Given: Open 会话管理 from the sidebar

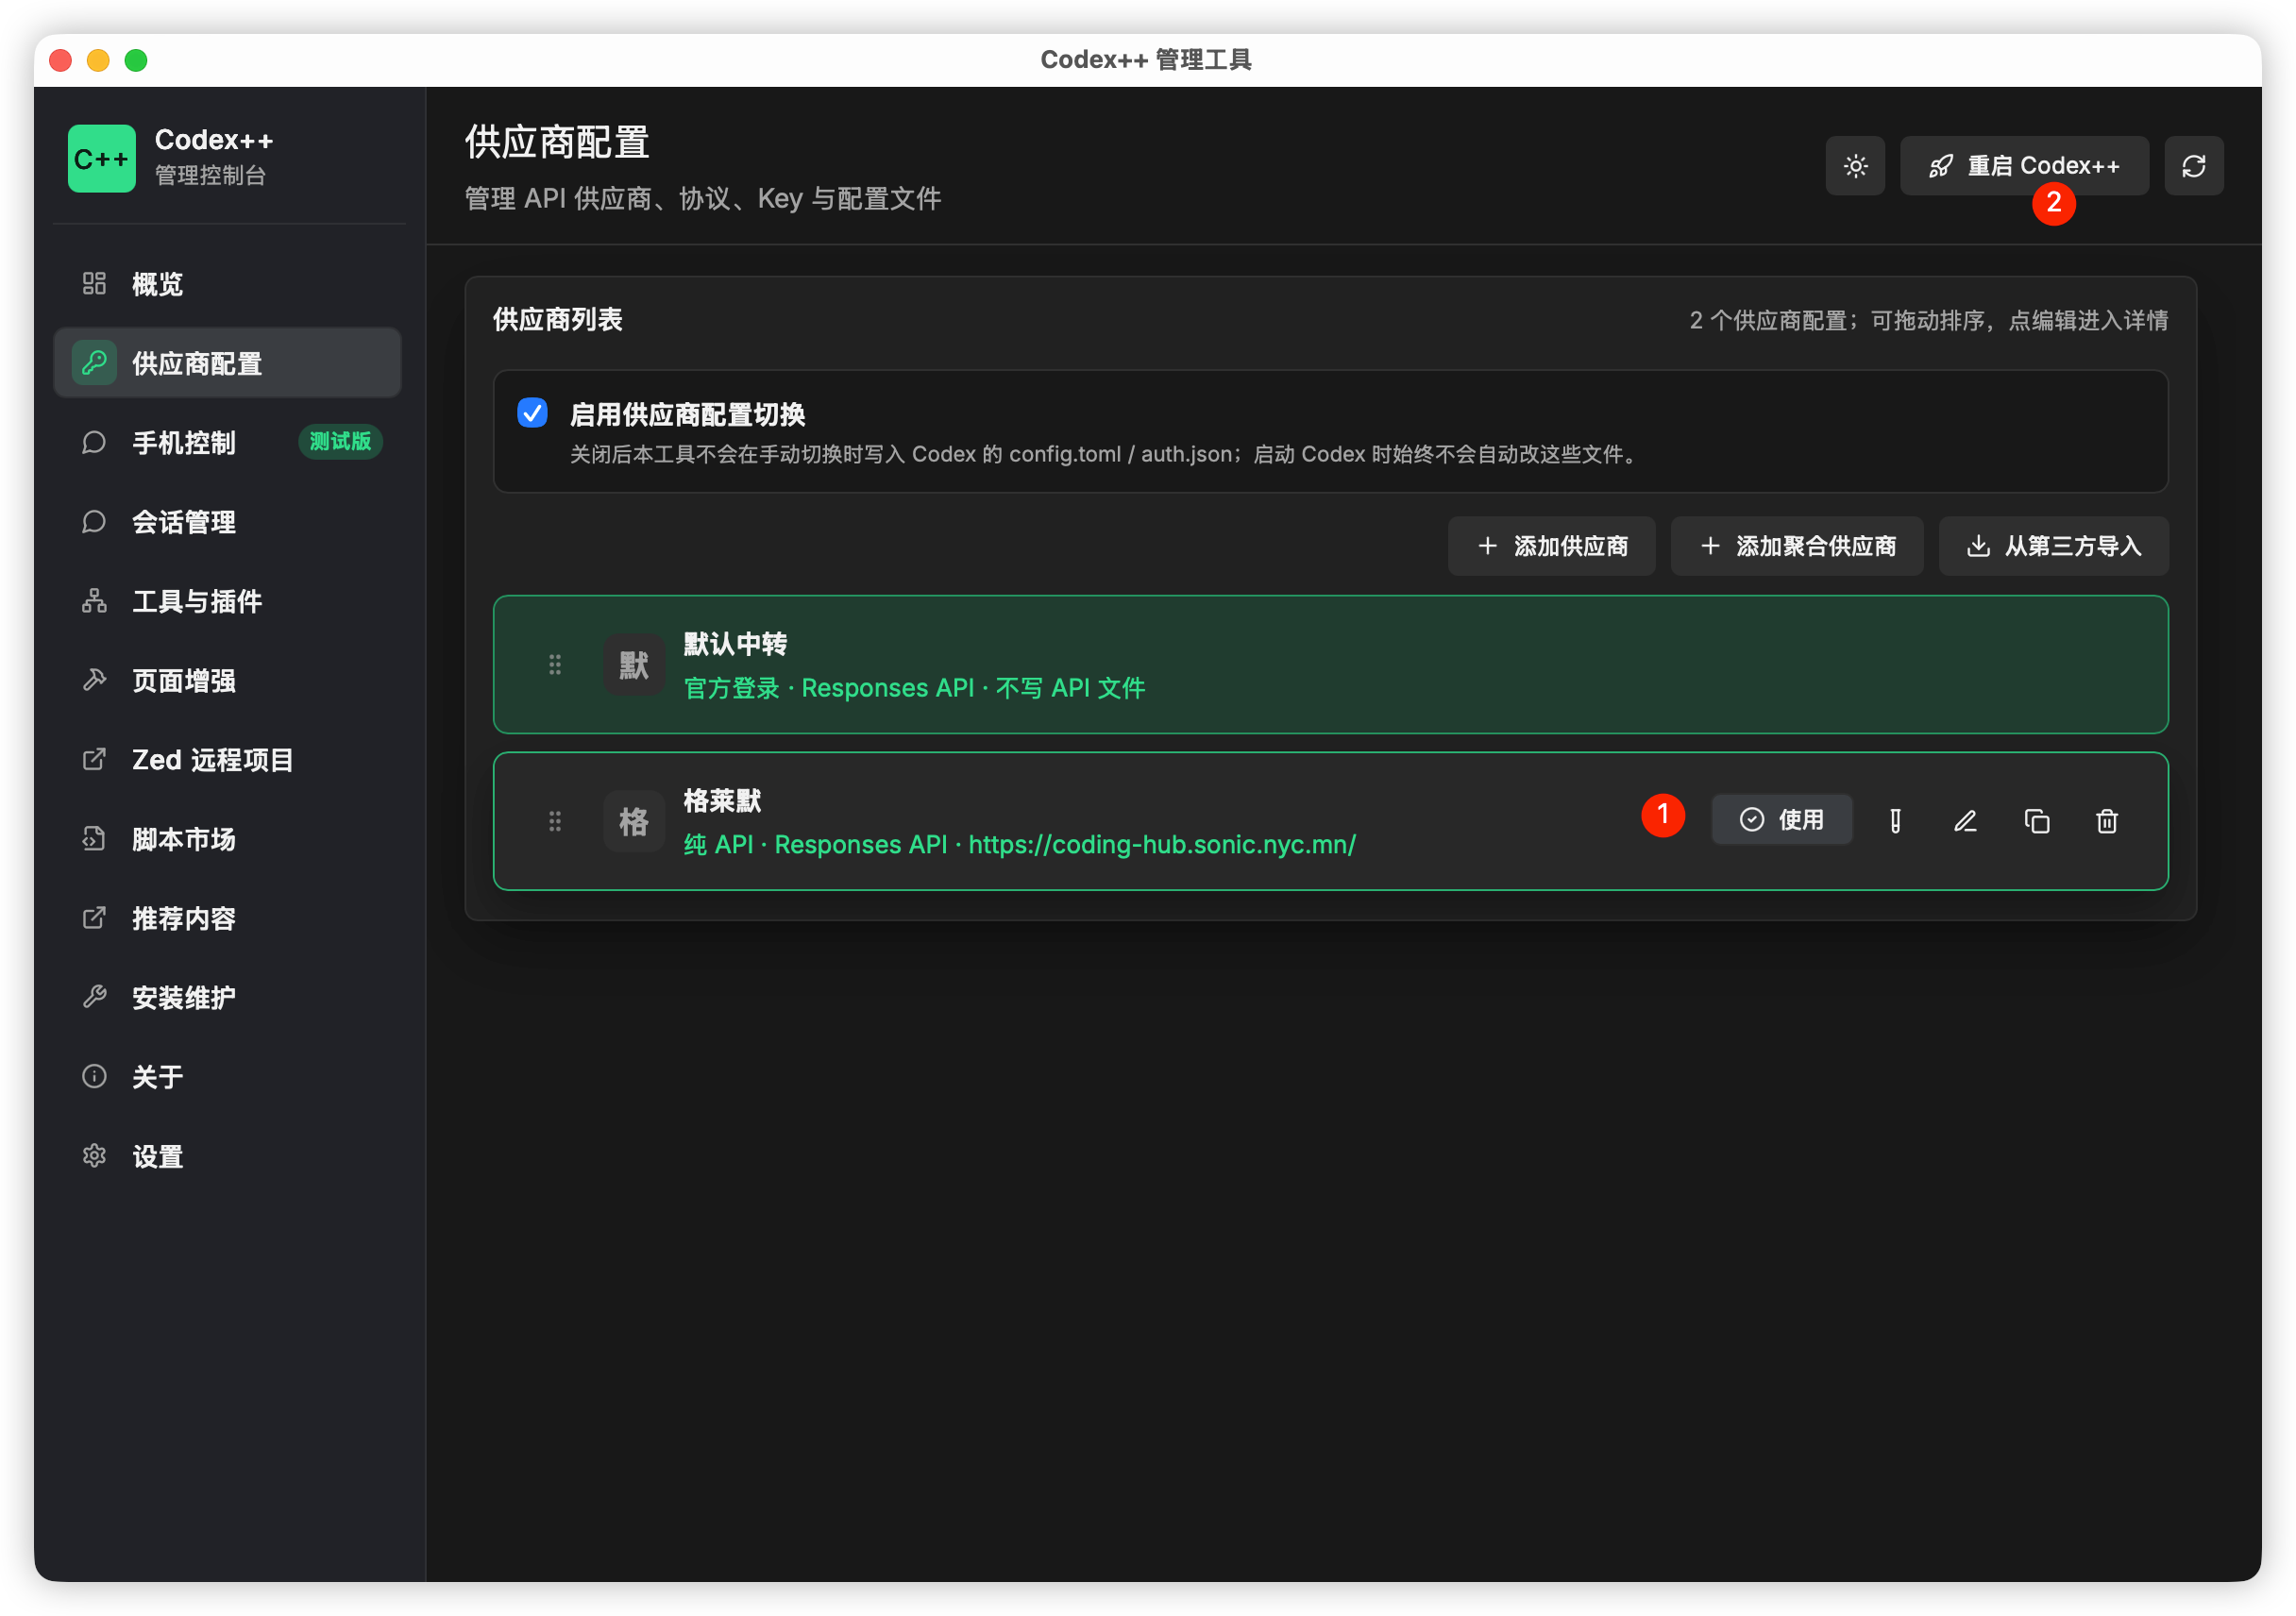Looking at the screenshot, I should coord(228,522).
